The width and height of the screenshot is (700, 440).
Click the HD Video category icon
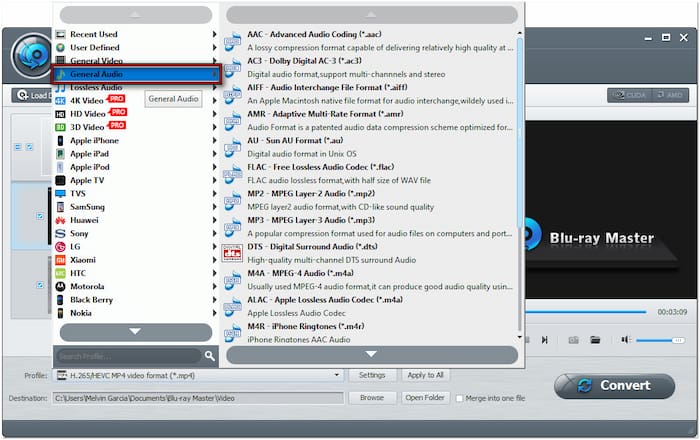click(60, 114)
